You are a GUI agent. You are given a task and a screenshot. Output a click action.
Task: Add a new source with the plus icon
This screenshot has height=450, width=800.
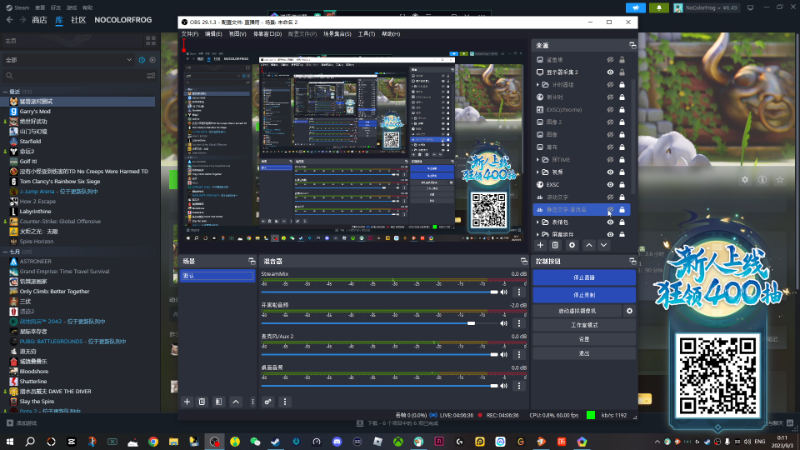click(x=540, y=245)
